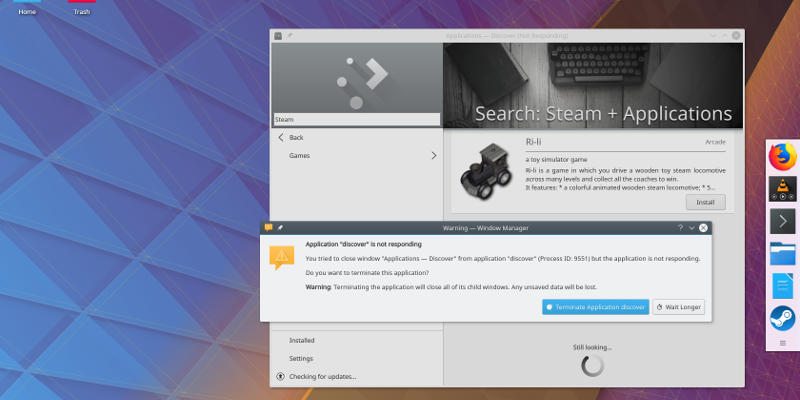Image resolution: width=800 pixels, height=400 pixels.
Task: Click the Window Manager dialog titlebar menu icon
Action: click(x=268, y=228)
